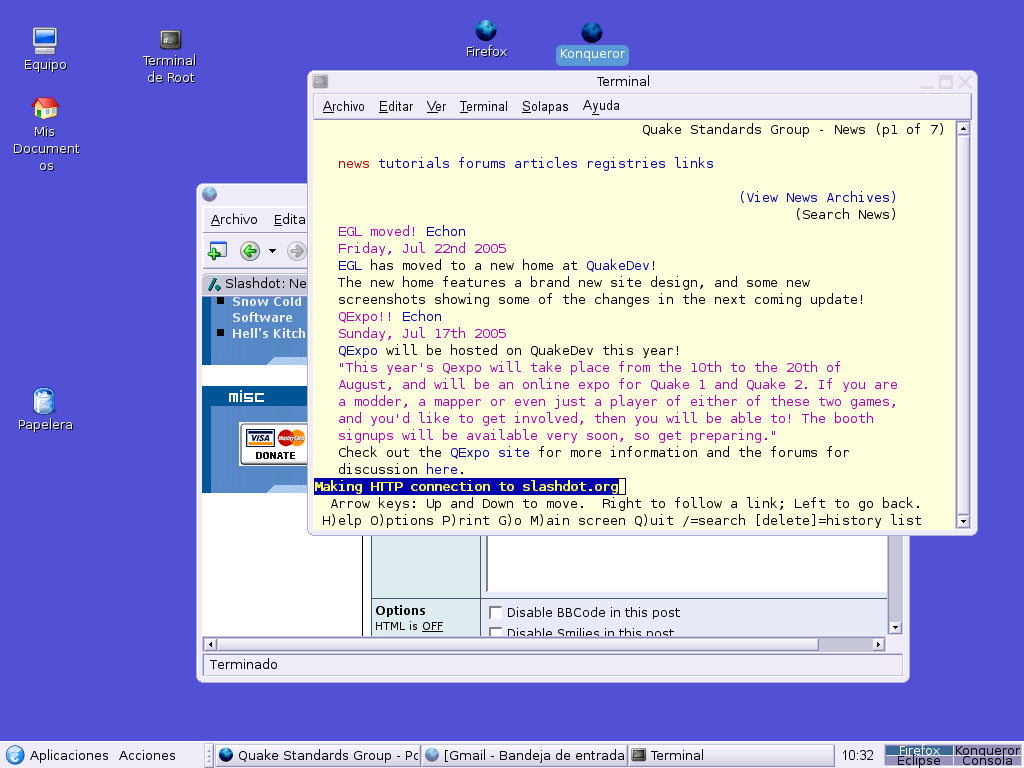The image size is (1024, 768).
Task: Open back history dropdown arrow in Konqueror
Action: (272, 251)
